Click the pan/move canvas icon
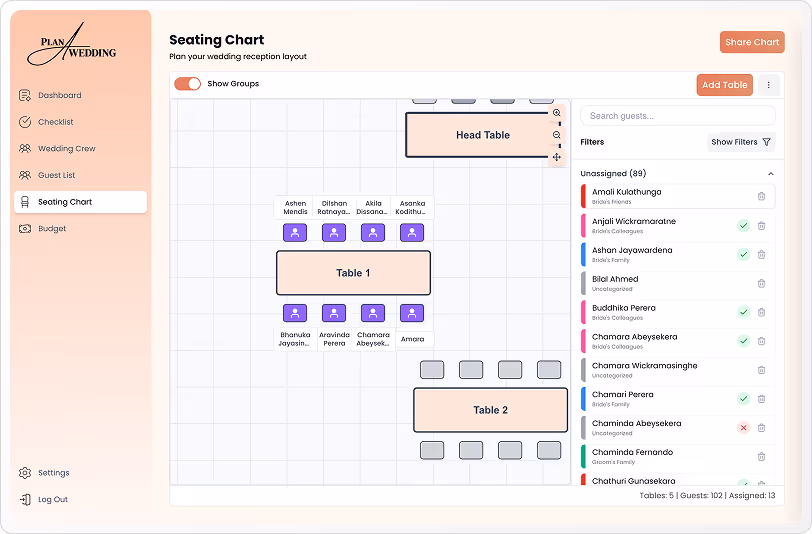The width and height of the screenshot is (812, 534). coord(557,157)
